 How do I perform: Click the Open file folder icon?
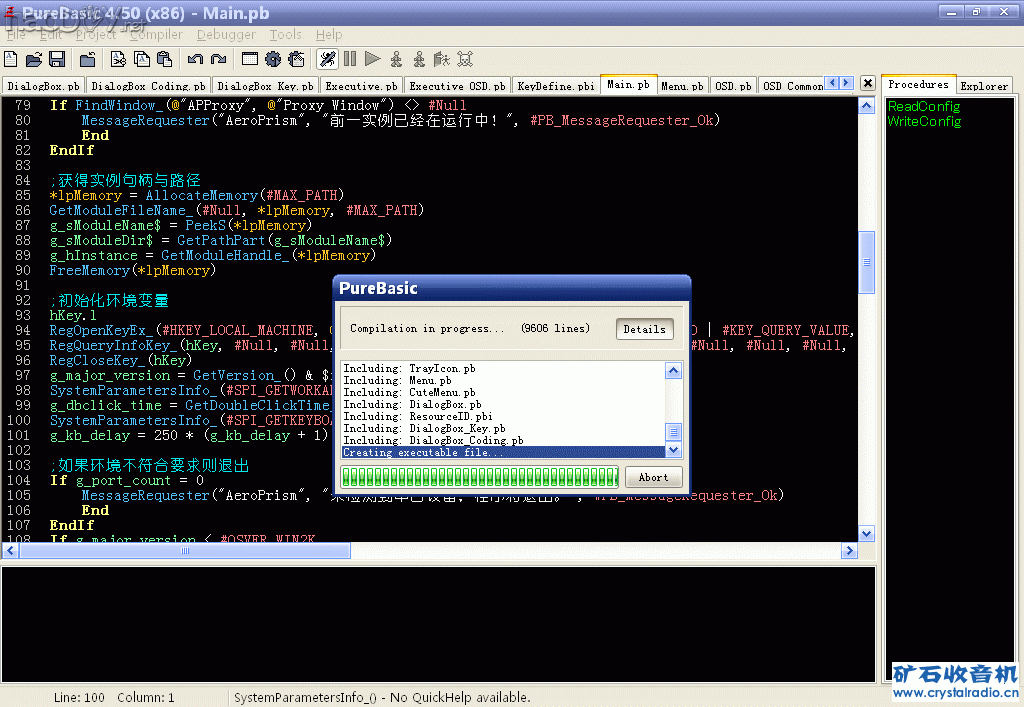[34, 60]
